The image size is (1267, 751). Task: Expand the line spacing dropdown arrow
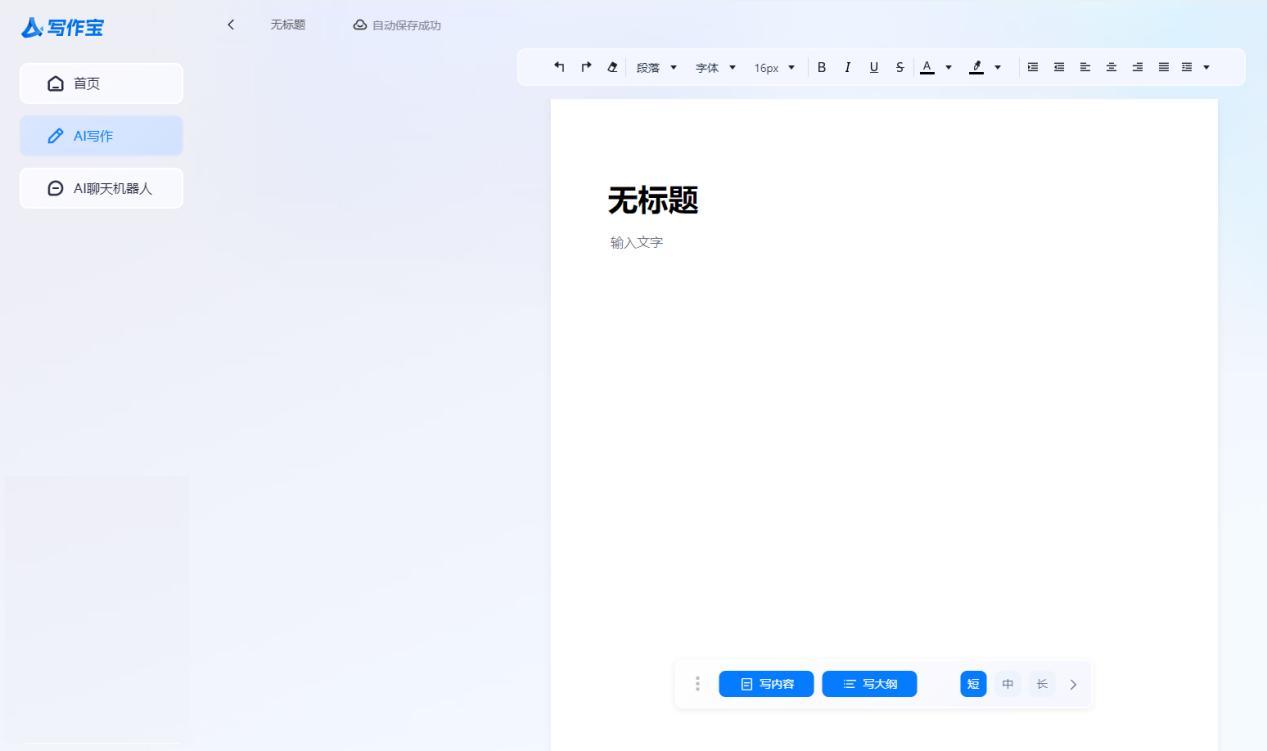click(1206, 67)
